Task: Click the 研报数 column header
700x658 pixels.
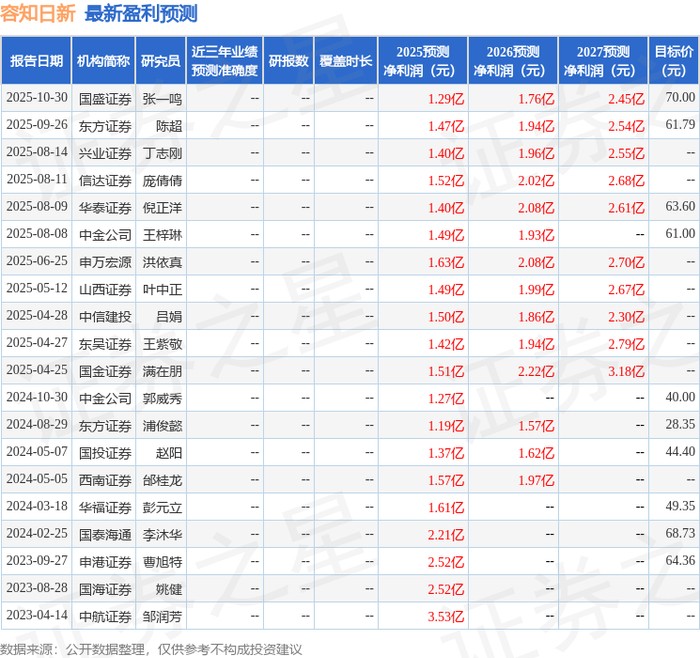Action: pos(288,61)
